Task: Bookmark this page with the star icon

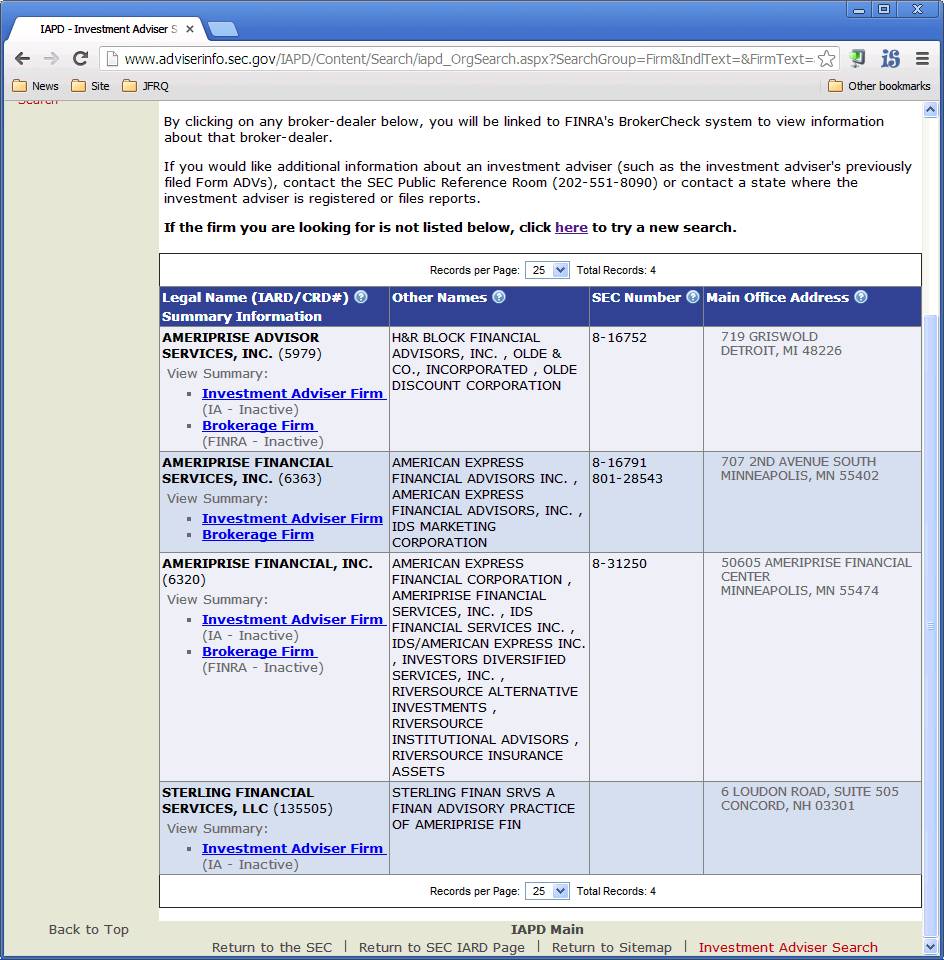Action: 826,59
